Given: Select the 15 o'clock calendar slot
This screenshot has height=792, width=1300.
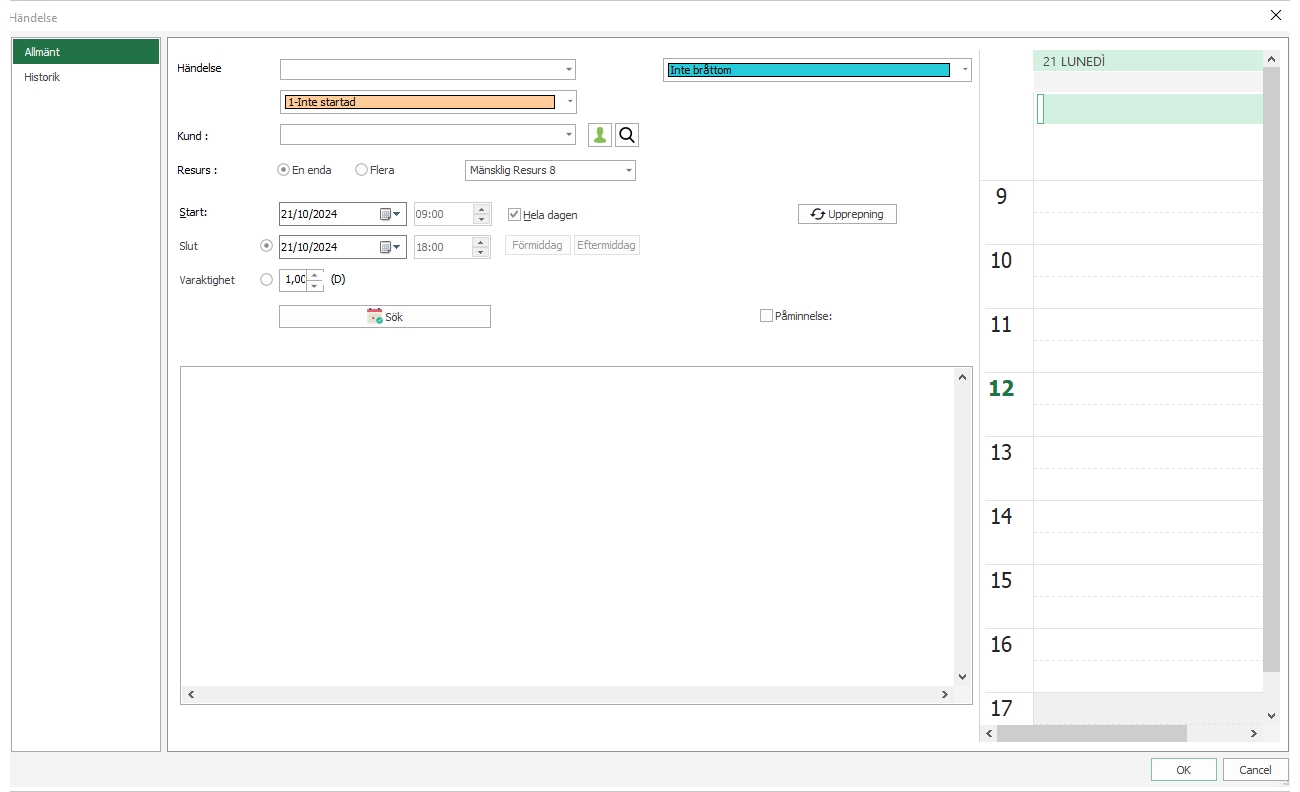Looking at the screenshot, I should point(1148,580).
